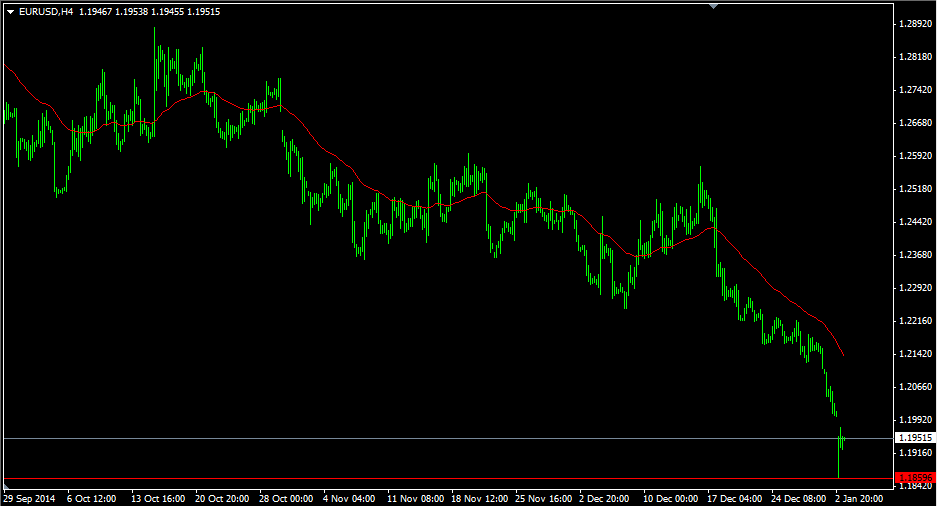Click the dropdown triangle beside EURUSD,H4
The height and width of the screenshot is (506, 938).
click(10, 12)
